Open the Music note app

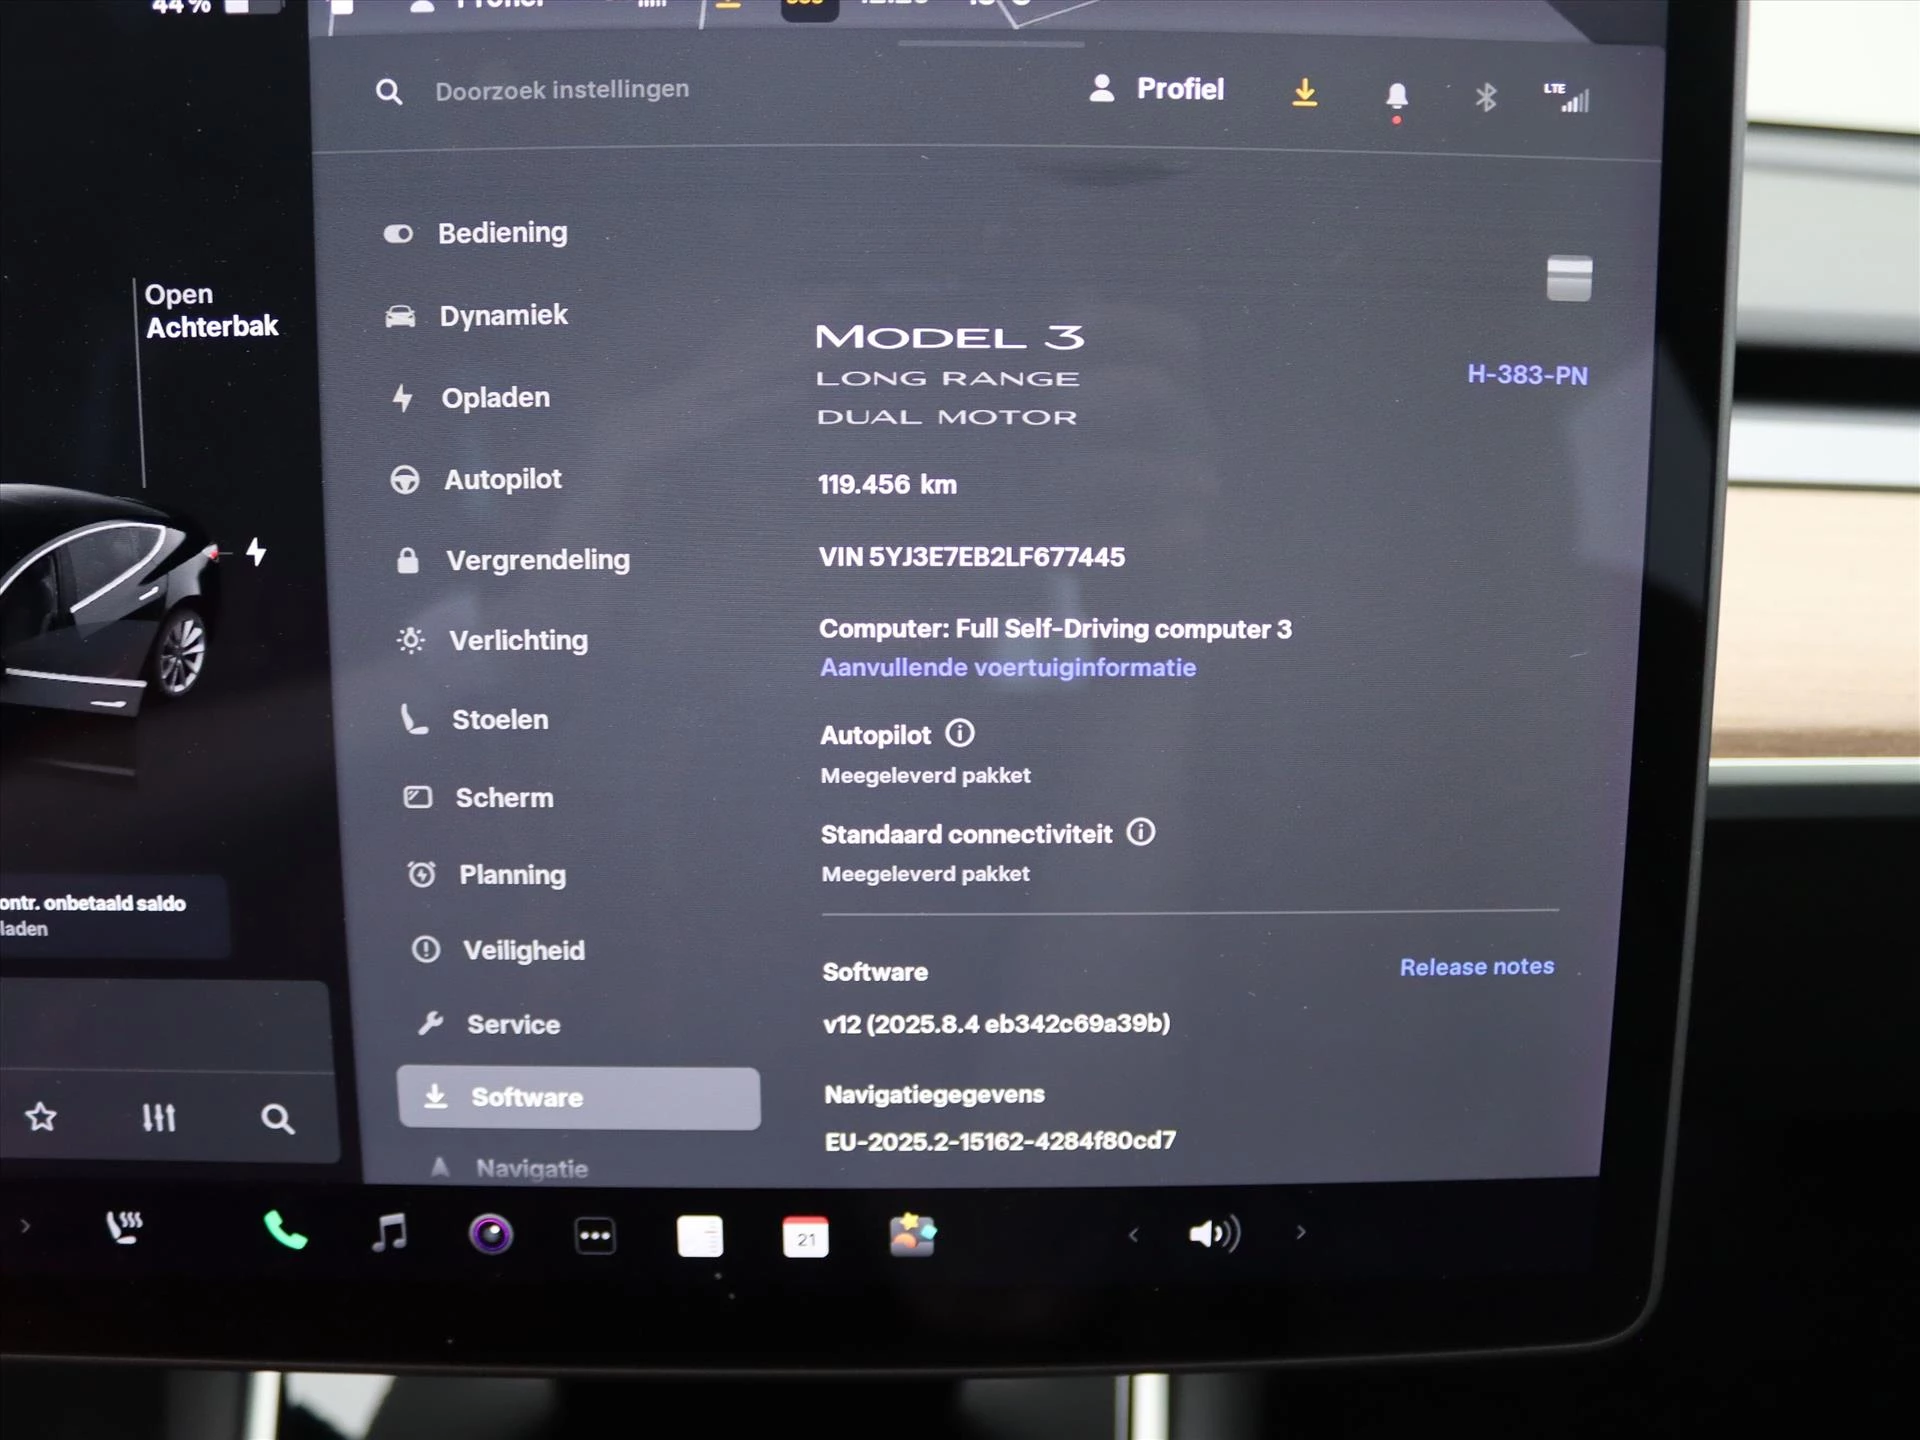(x=390, y=1233)
